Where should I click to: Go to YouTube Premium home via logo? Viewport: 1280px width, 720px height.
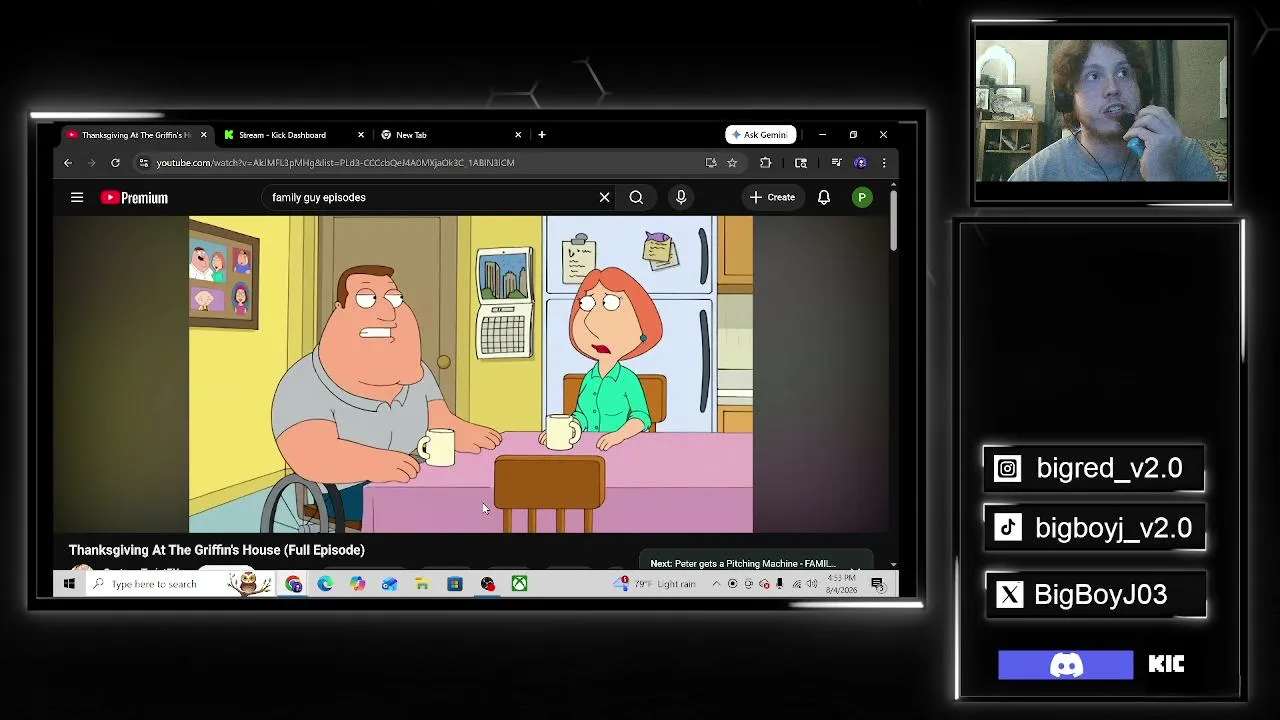click(x=134, y=198)
